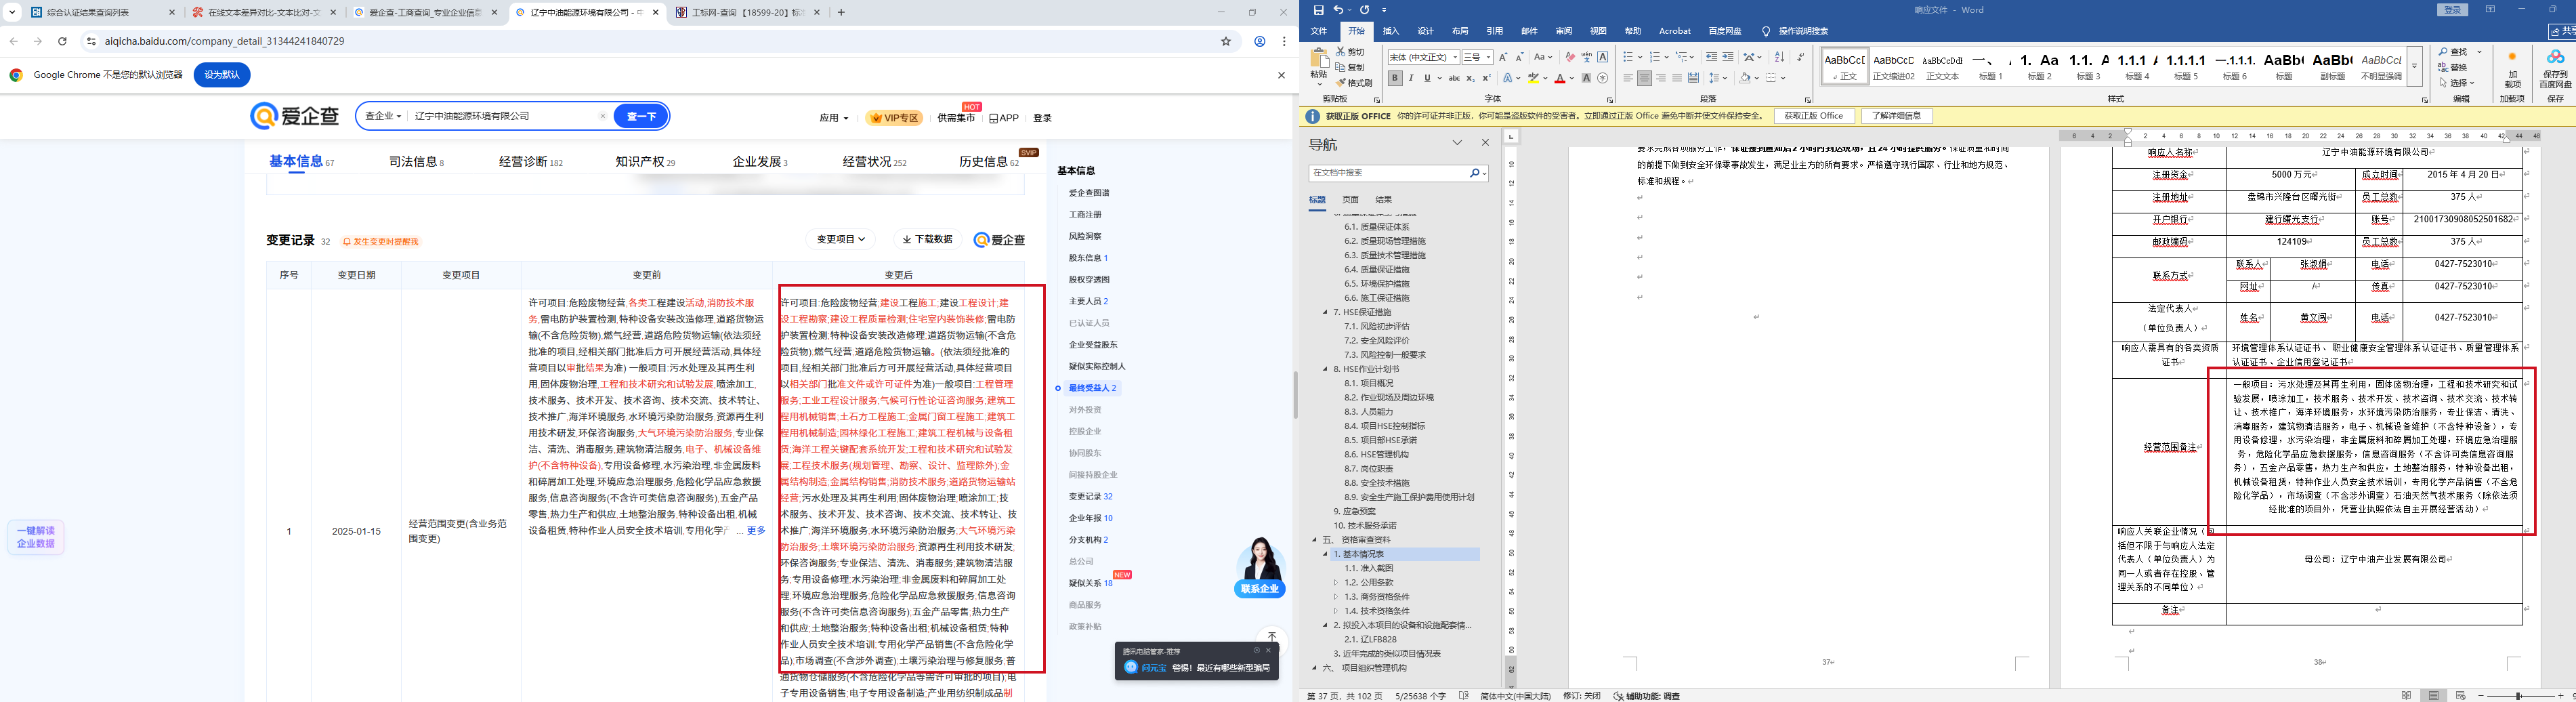Increase font size with the grow font icon
Viewport: 2576px width, 702px height.
pyautogui.click(x=1503, y=57)
